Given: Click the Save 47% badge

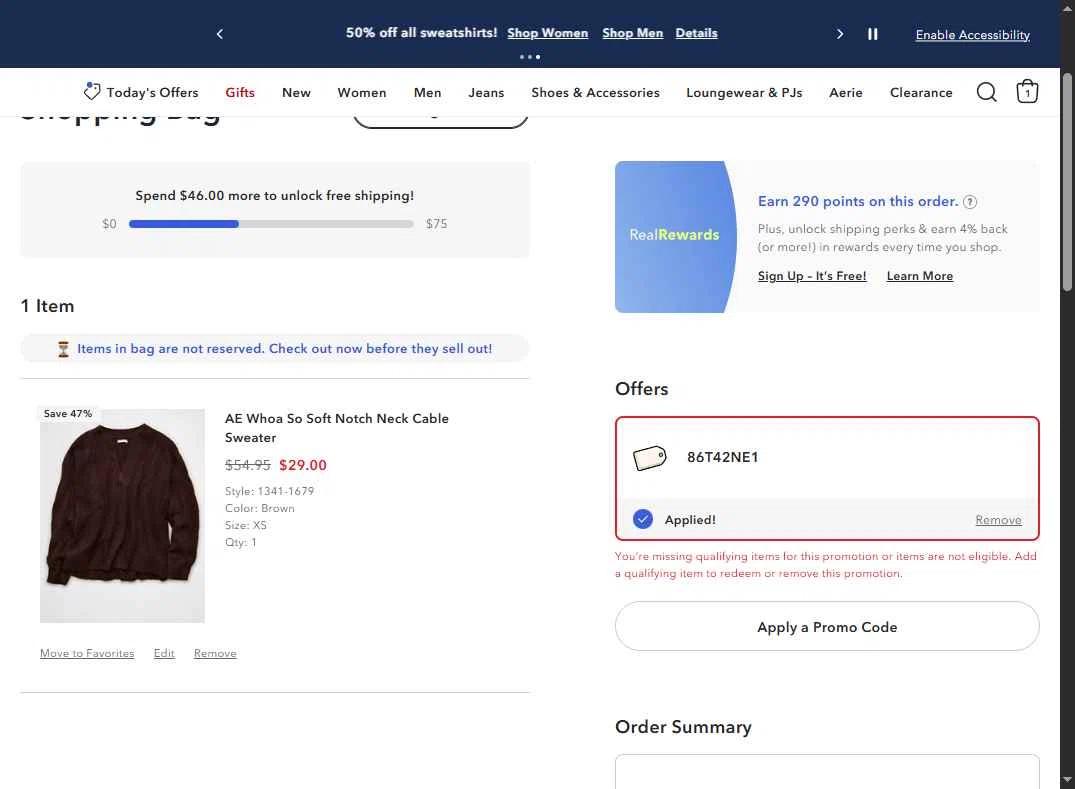Looking at the screenshot, I should (x=67, y=413).
